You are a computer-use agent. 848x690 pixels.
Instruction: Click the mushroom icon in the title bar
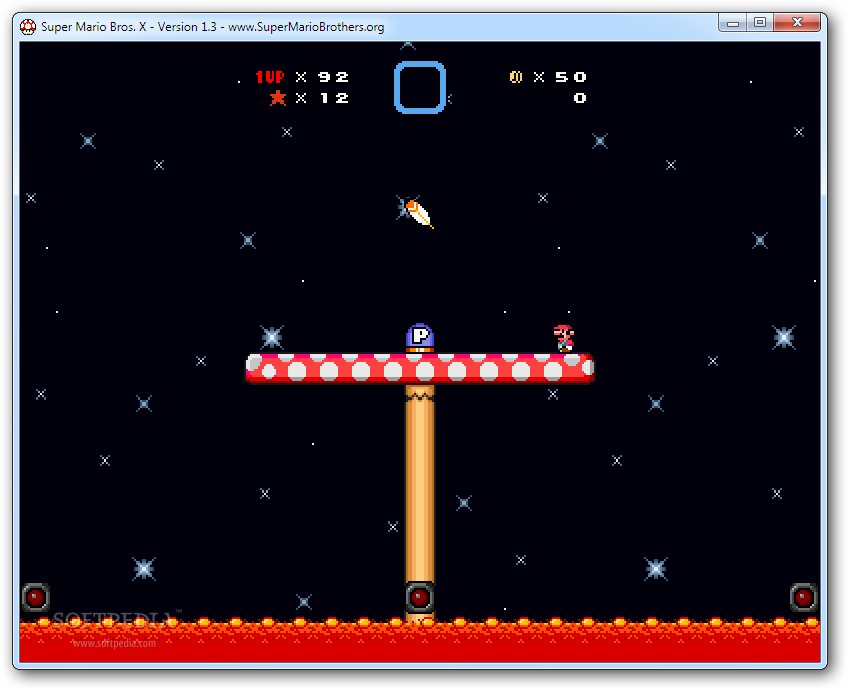(x=28, y=26)
